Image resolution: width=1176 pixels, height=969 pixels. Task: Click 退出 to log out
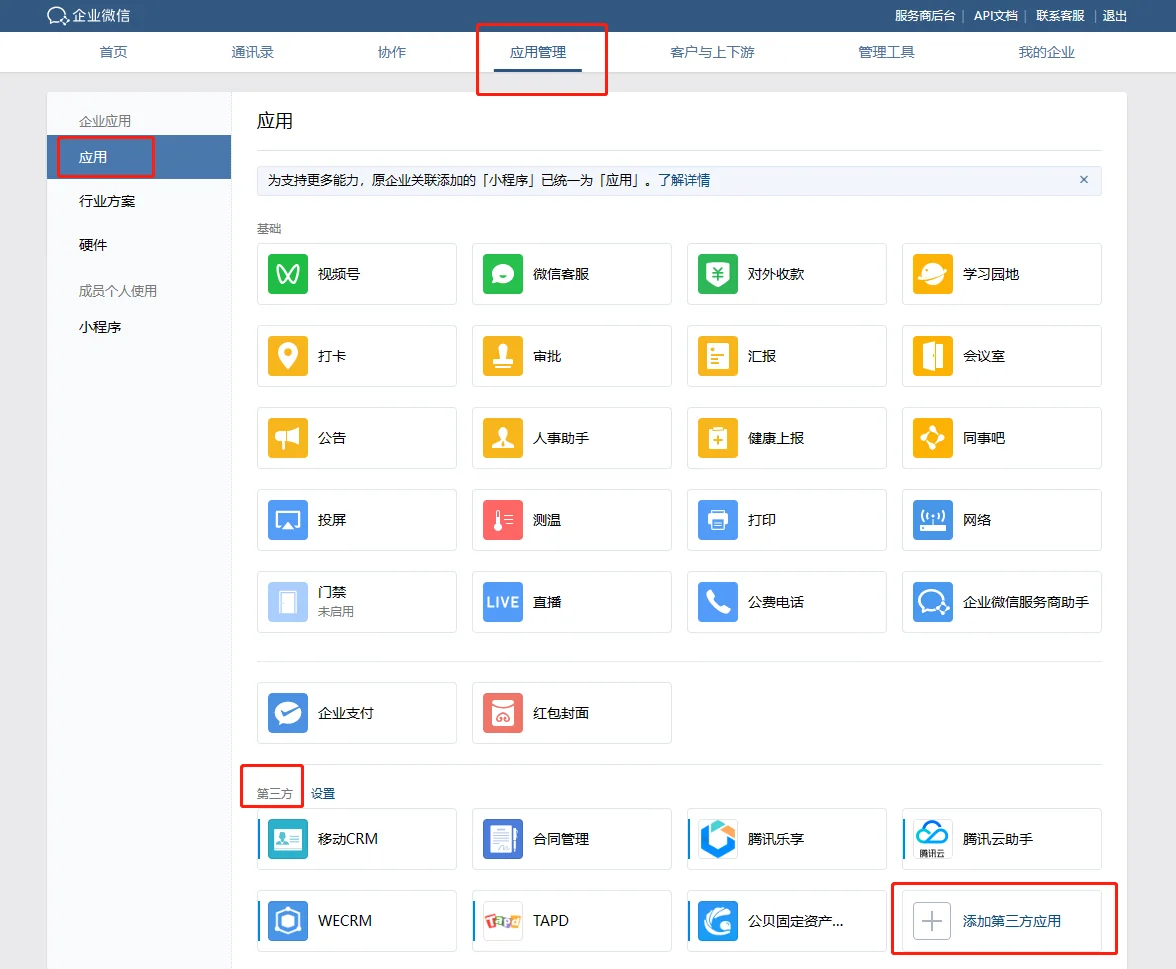1114,16
